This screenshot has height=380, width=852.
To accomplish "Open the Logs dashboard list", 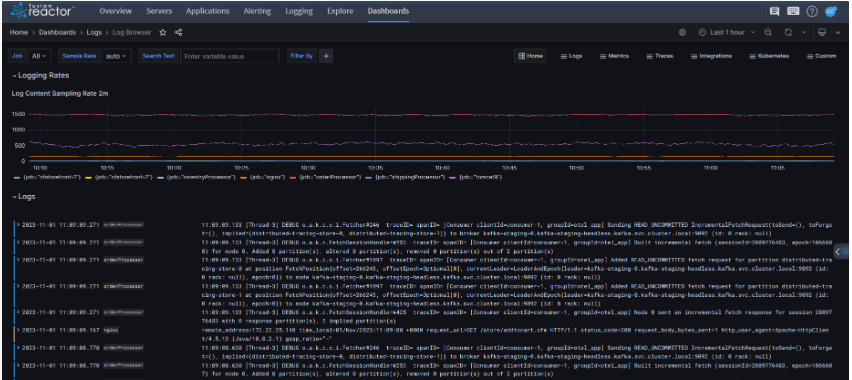I will point(571,56).
